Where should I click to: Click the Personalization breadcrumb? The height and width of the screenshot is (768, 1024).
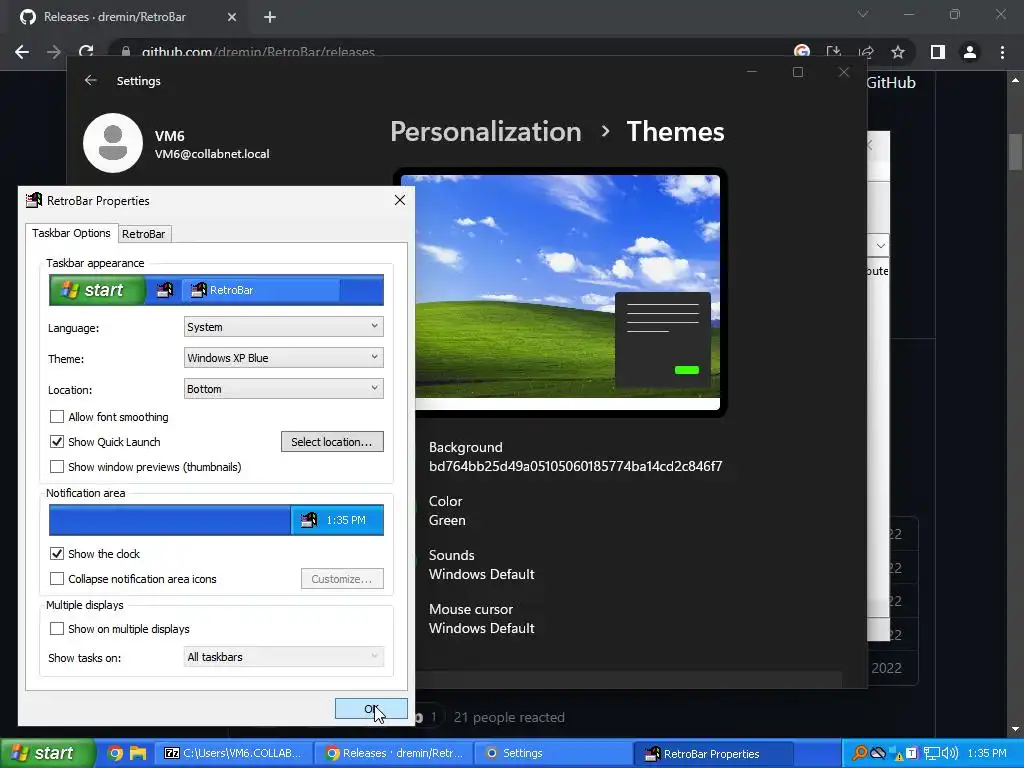coord(485,132)
